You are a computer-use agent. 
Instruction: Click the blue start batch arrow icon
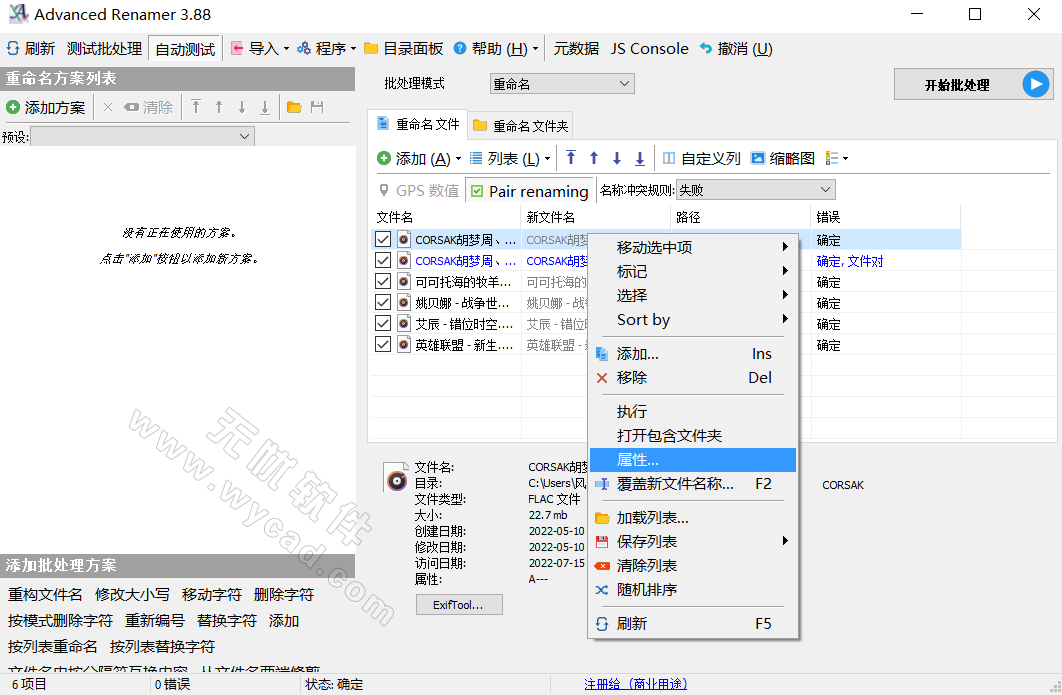pos(1035,85)
